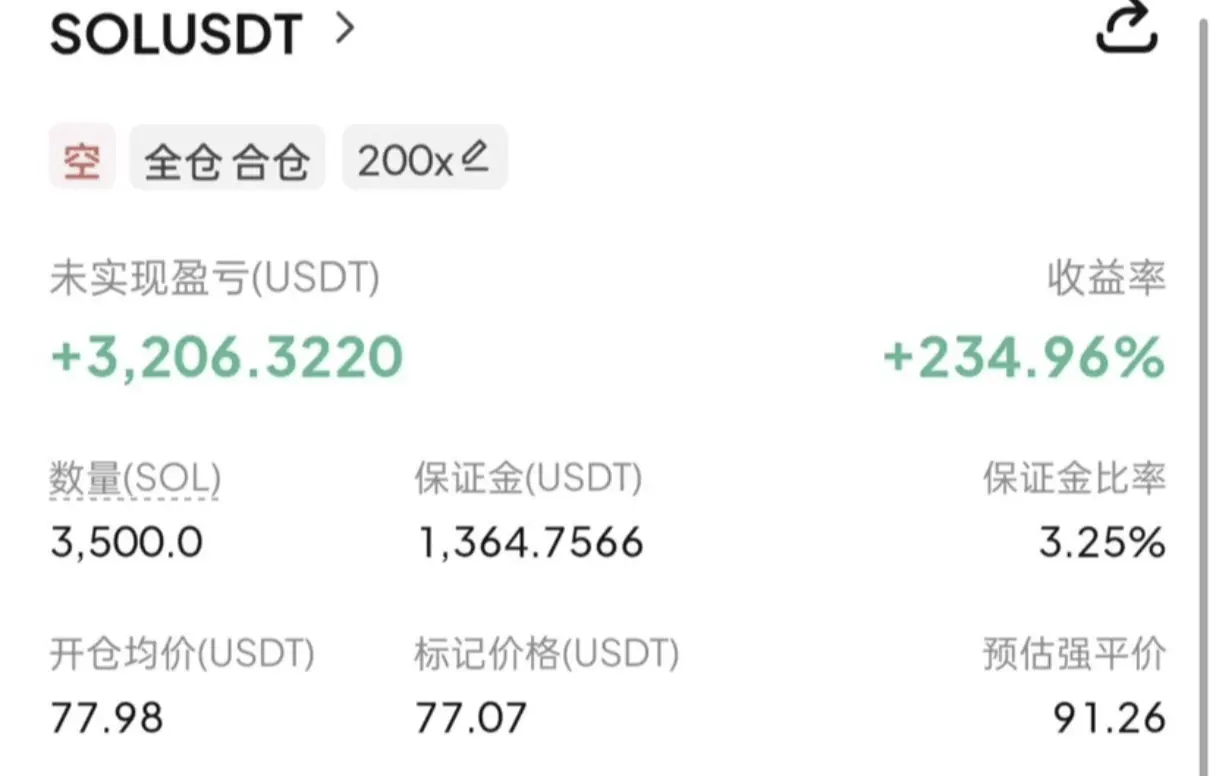Edit leverage using the pencil icon

coord(476,156)
